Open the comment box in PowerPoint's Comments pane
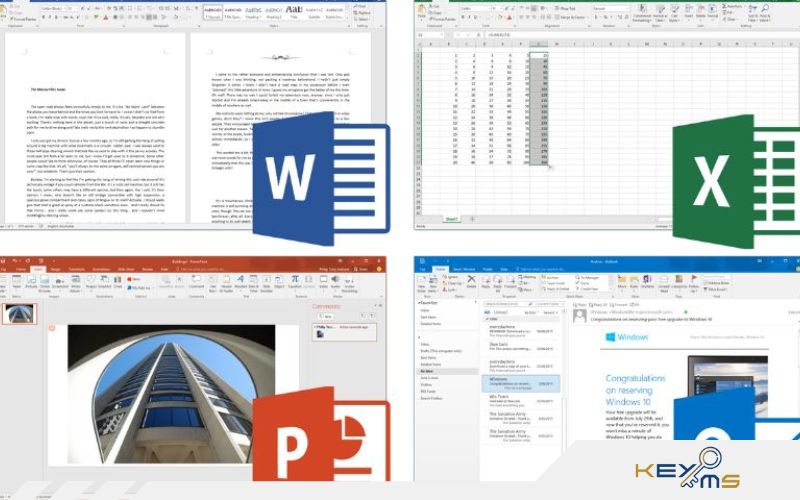Screen dimensions: 800x500 pos(344,332)
